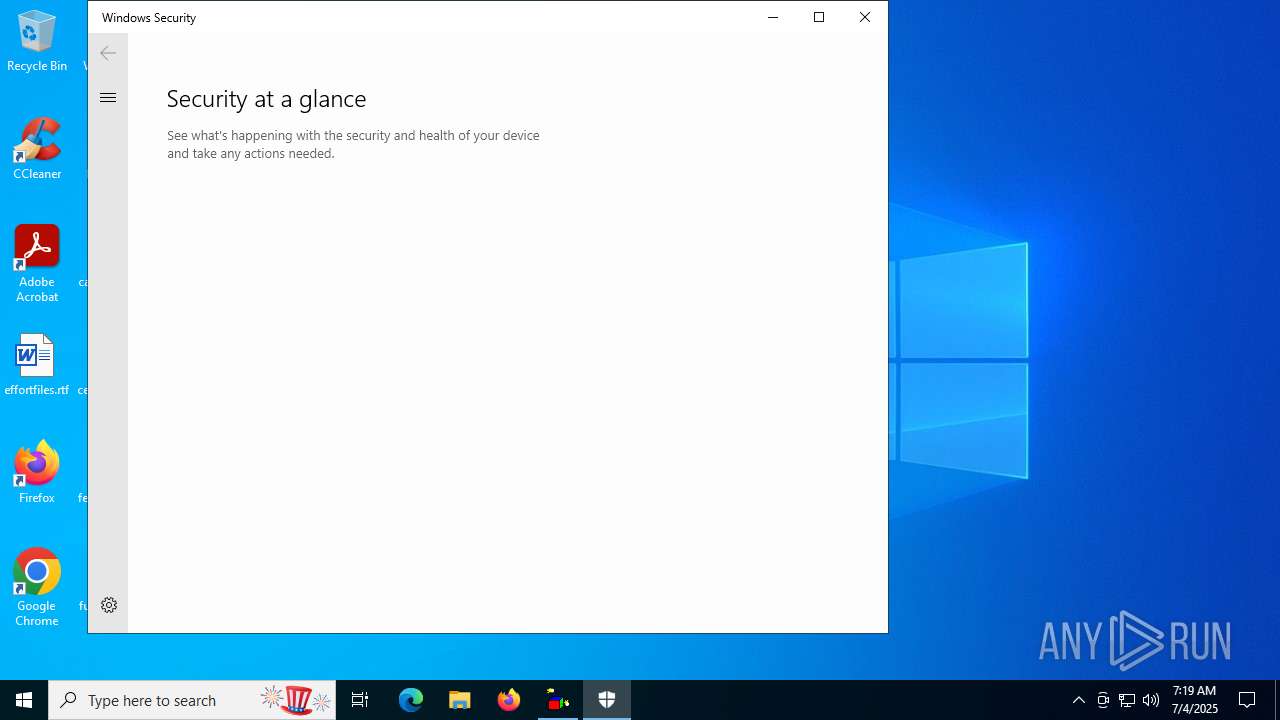The width and height of the screenshot is (1280, 720).
Task: Open File Explorer from the taskbar
Action: click(460, 700)
